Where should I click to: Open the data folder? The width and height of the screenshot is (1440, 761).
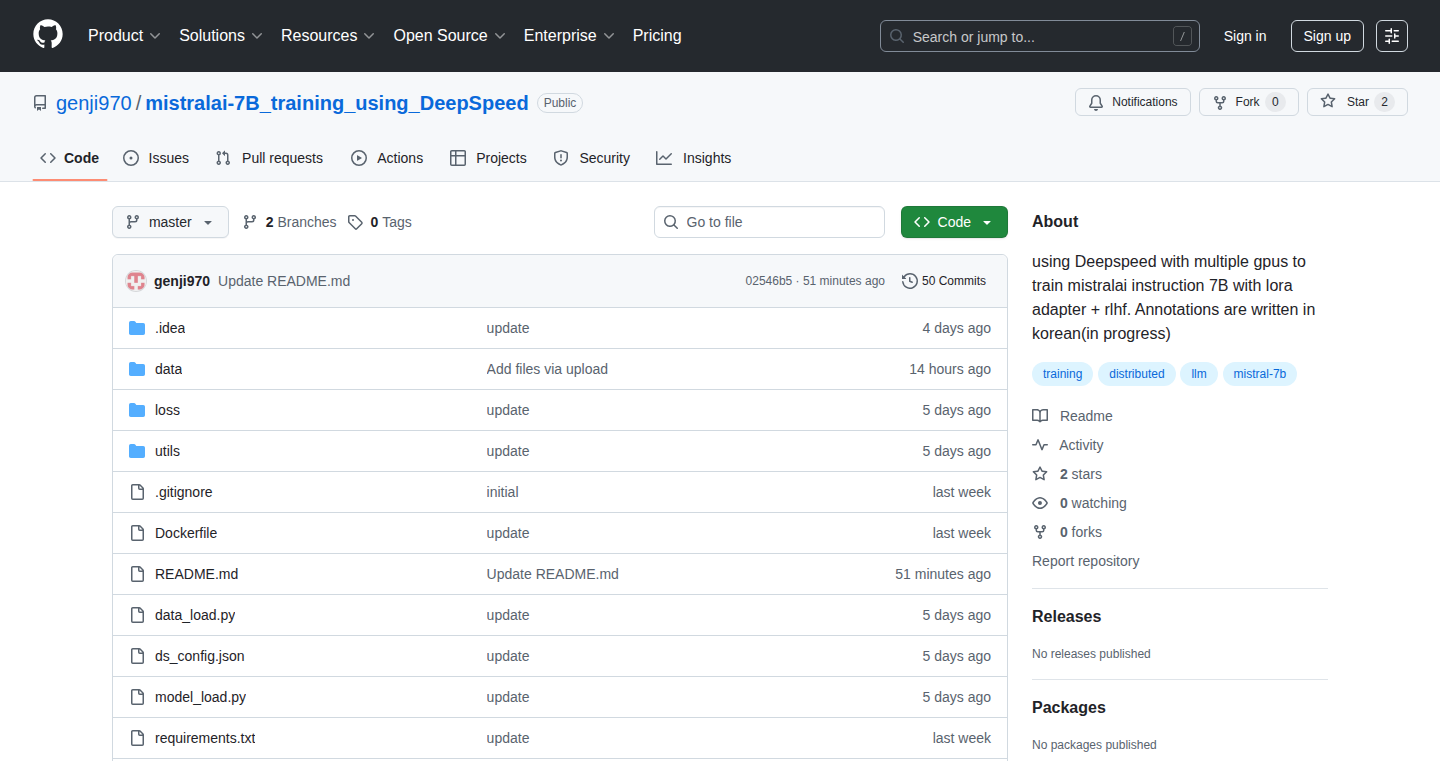click(169, 369)
